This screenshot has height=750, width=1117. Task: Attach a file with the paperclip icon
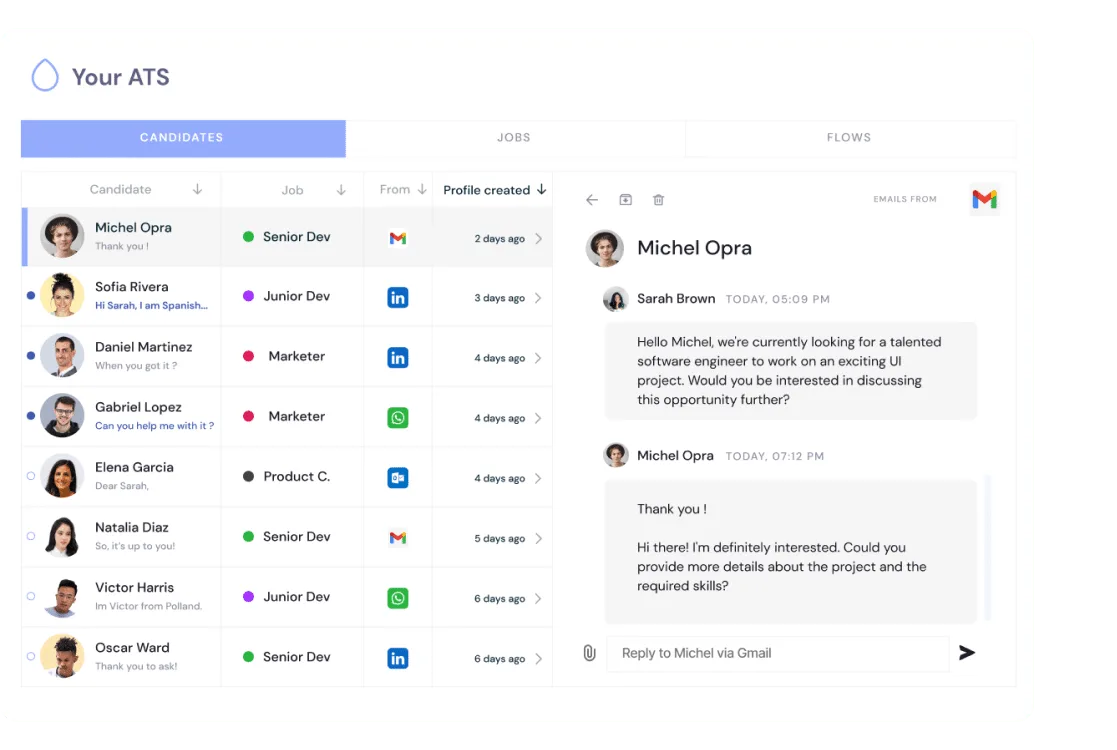point(589,652)
